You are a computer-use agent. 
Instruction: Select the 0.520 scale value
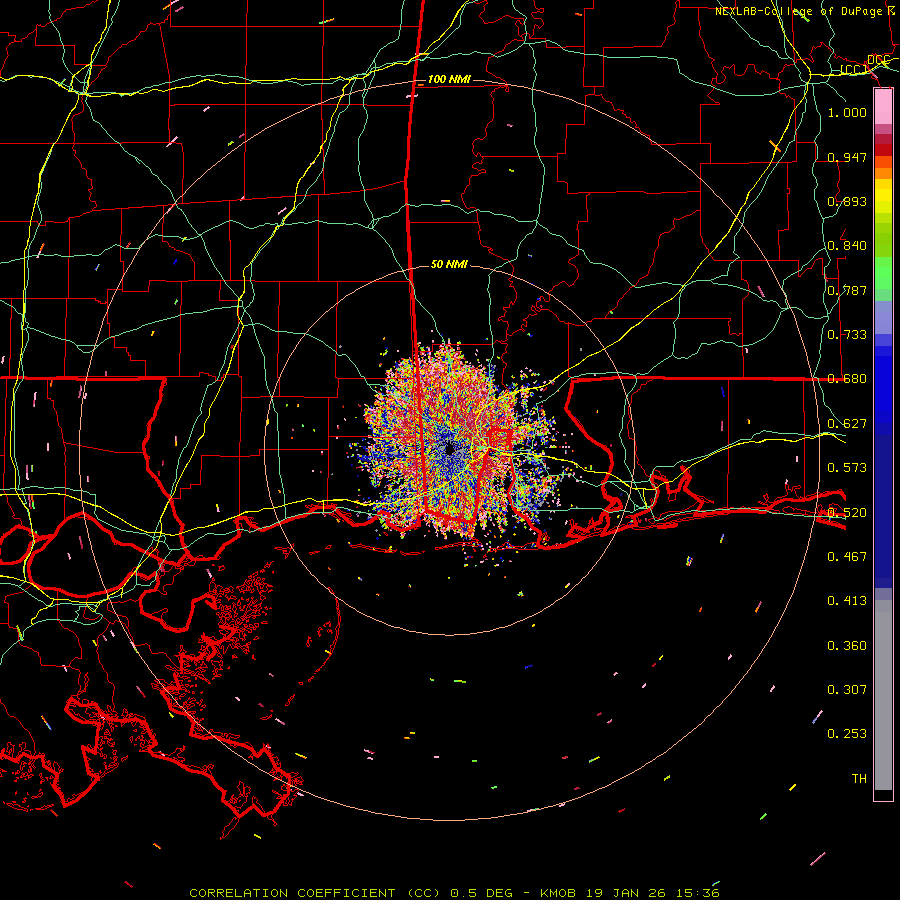(847, 513)
